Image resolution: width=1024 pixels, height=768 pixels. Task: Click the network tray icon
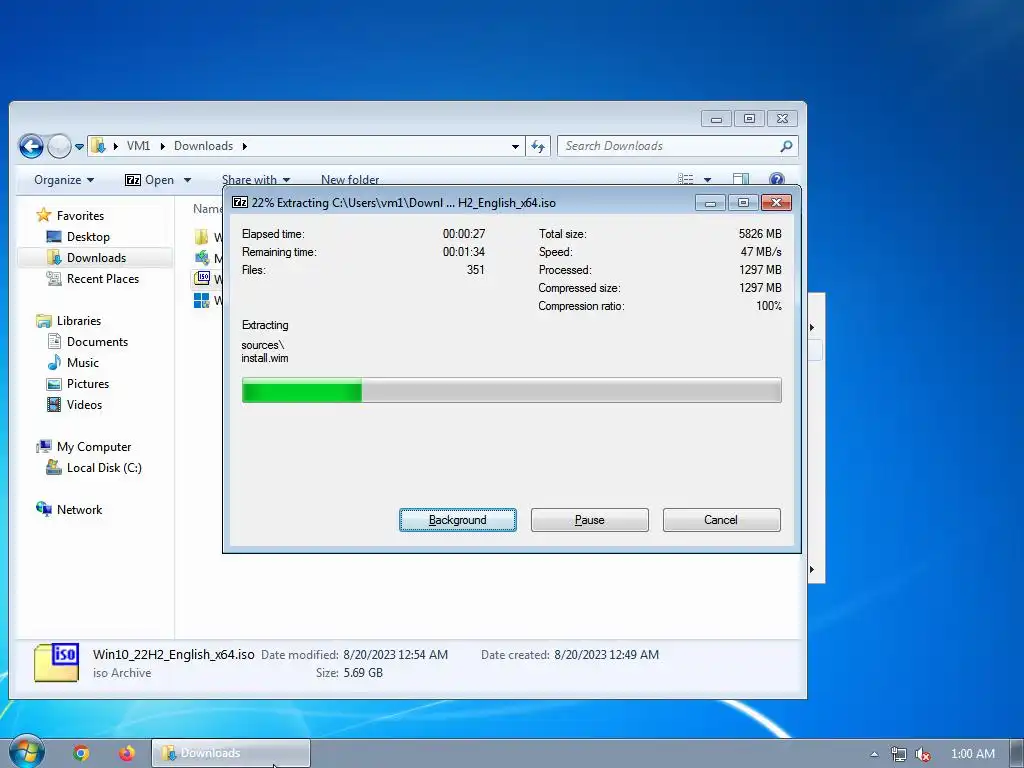coord(899,754)
